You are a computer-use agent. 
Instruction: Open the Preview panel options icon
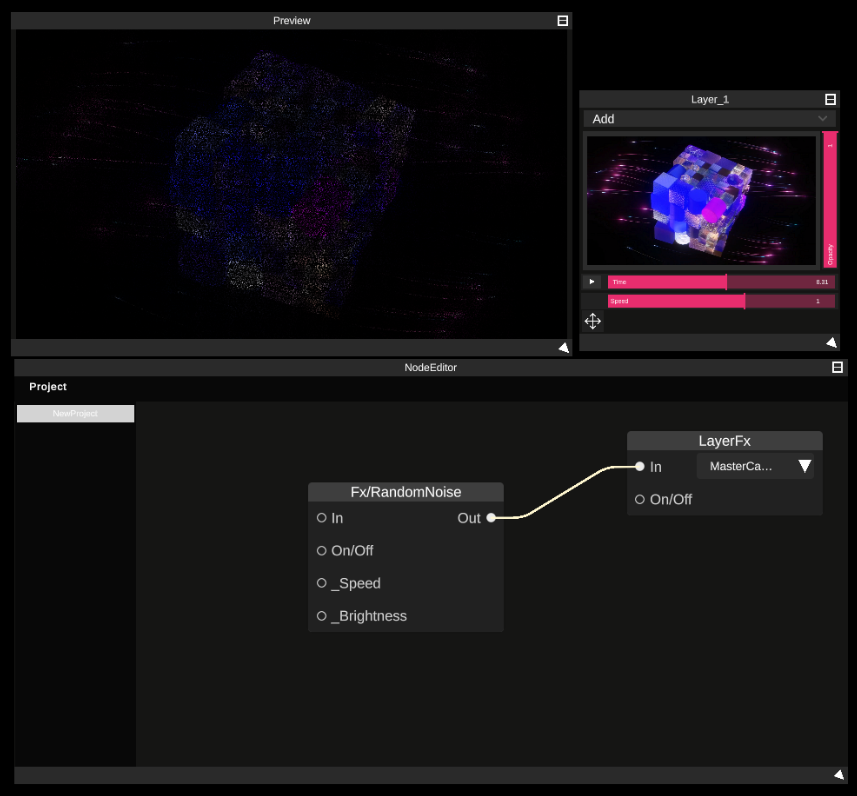[562, 20]
